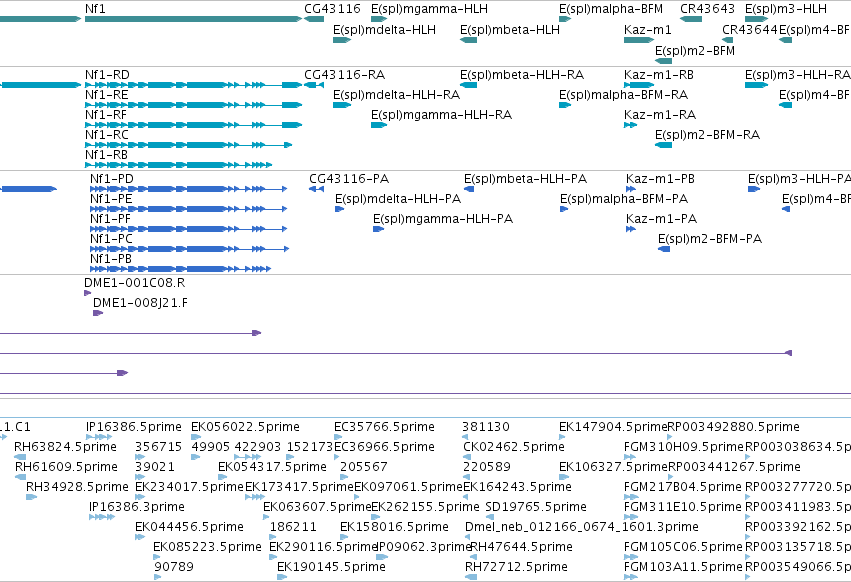
Task: Click the 186211 EST label
Action: coord(293,527)
